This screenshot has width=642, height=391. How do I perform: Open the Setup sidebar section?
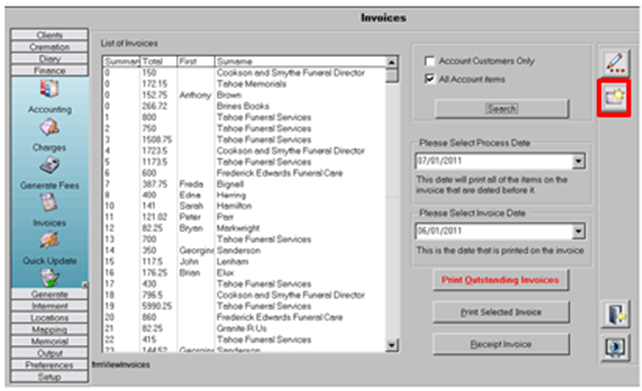(x=49, y=377)
